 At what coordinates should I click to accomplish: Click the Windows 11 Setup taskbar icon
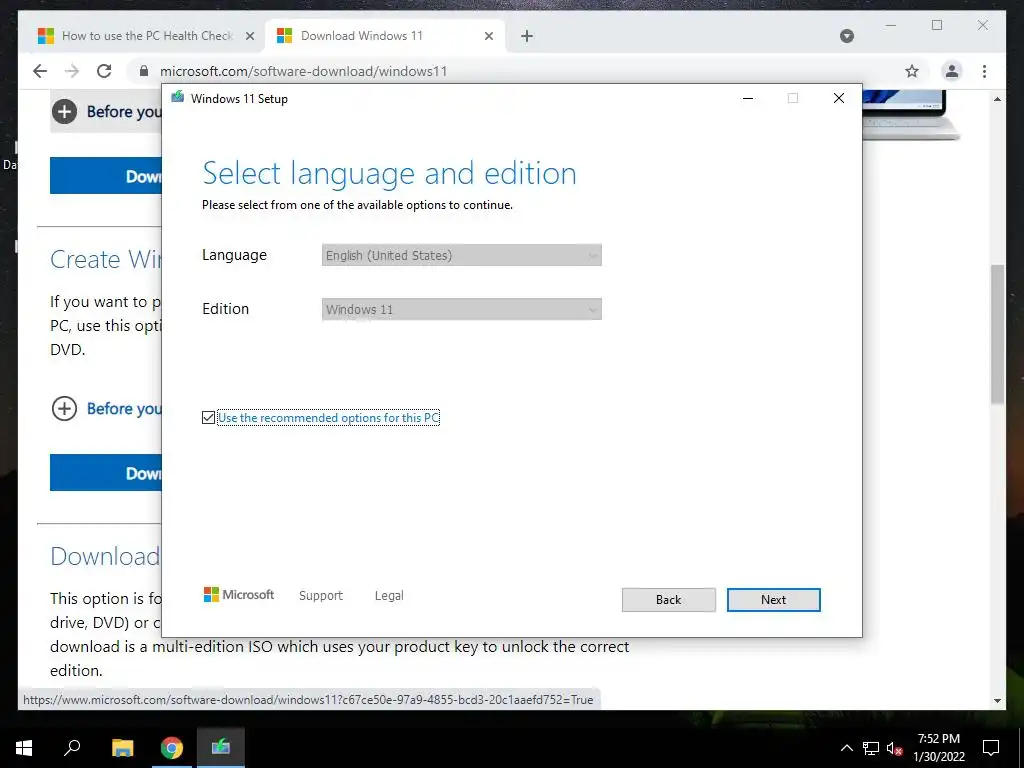(x=221, y=747)
